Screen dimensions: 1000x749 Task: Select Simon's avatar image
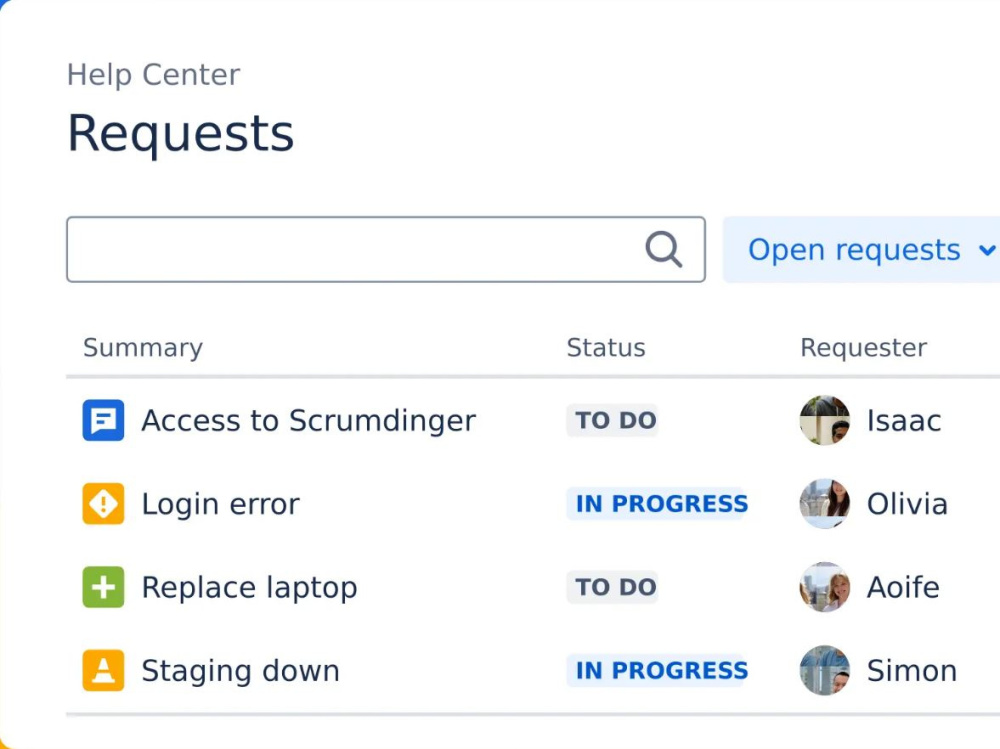point(824,670)
